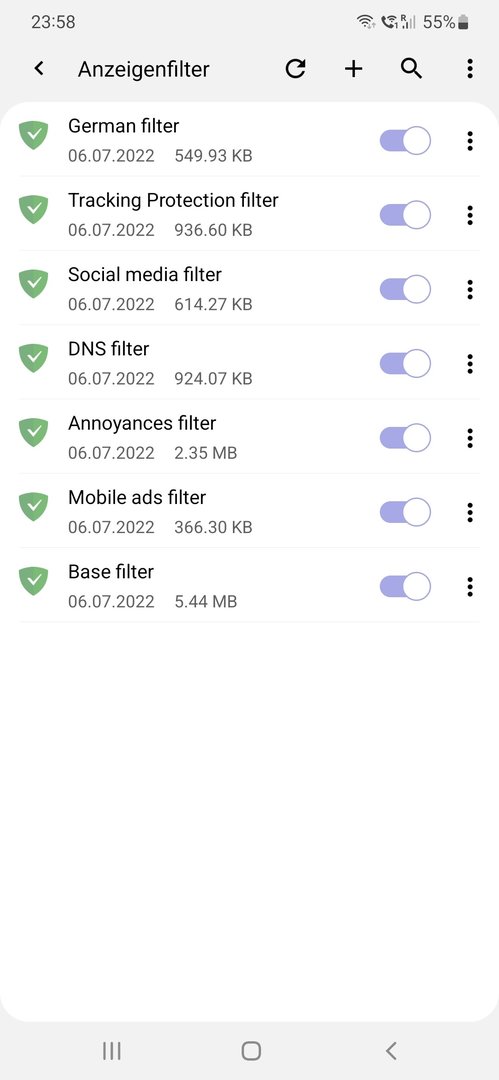499x1080 pixels.
Task: Open three-dot menu for Social media filter
Action: [x=469, y=289]
